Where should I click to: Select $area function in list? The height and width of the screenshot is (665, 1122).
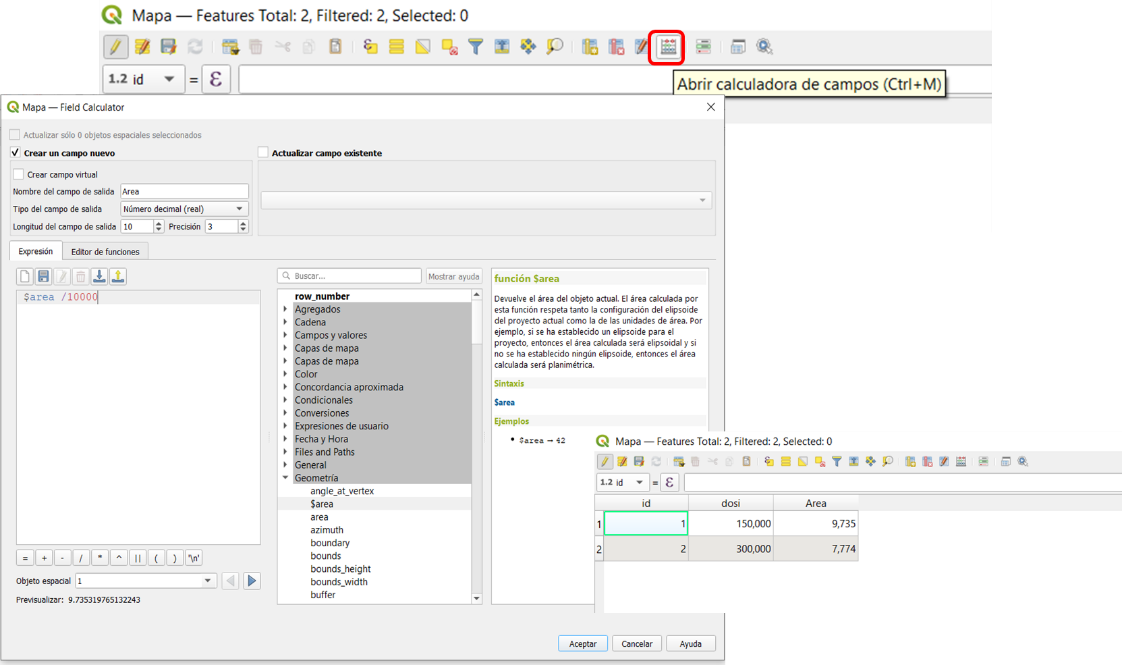[x=322, y=504]
